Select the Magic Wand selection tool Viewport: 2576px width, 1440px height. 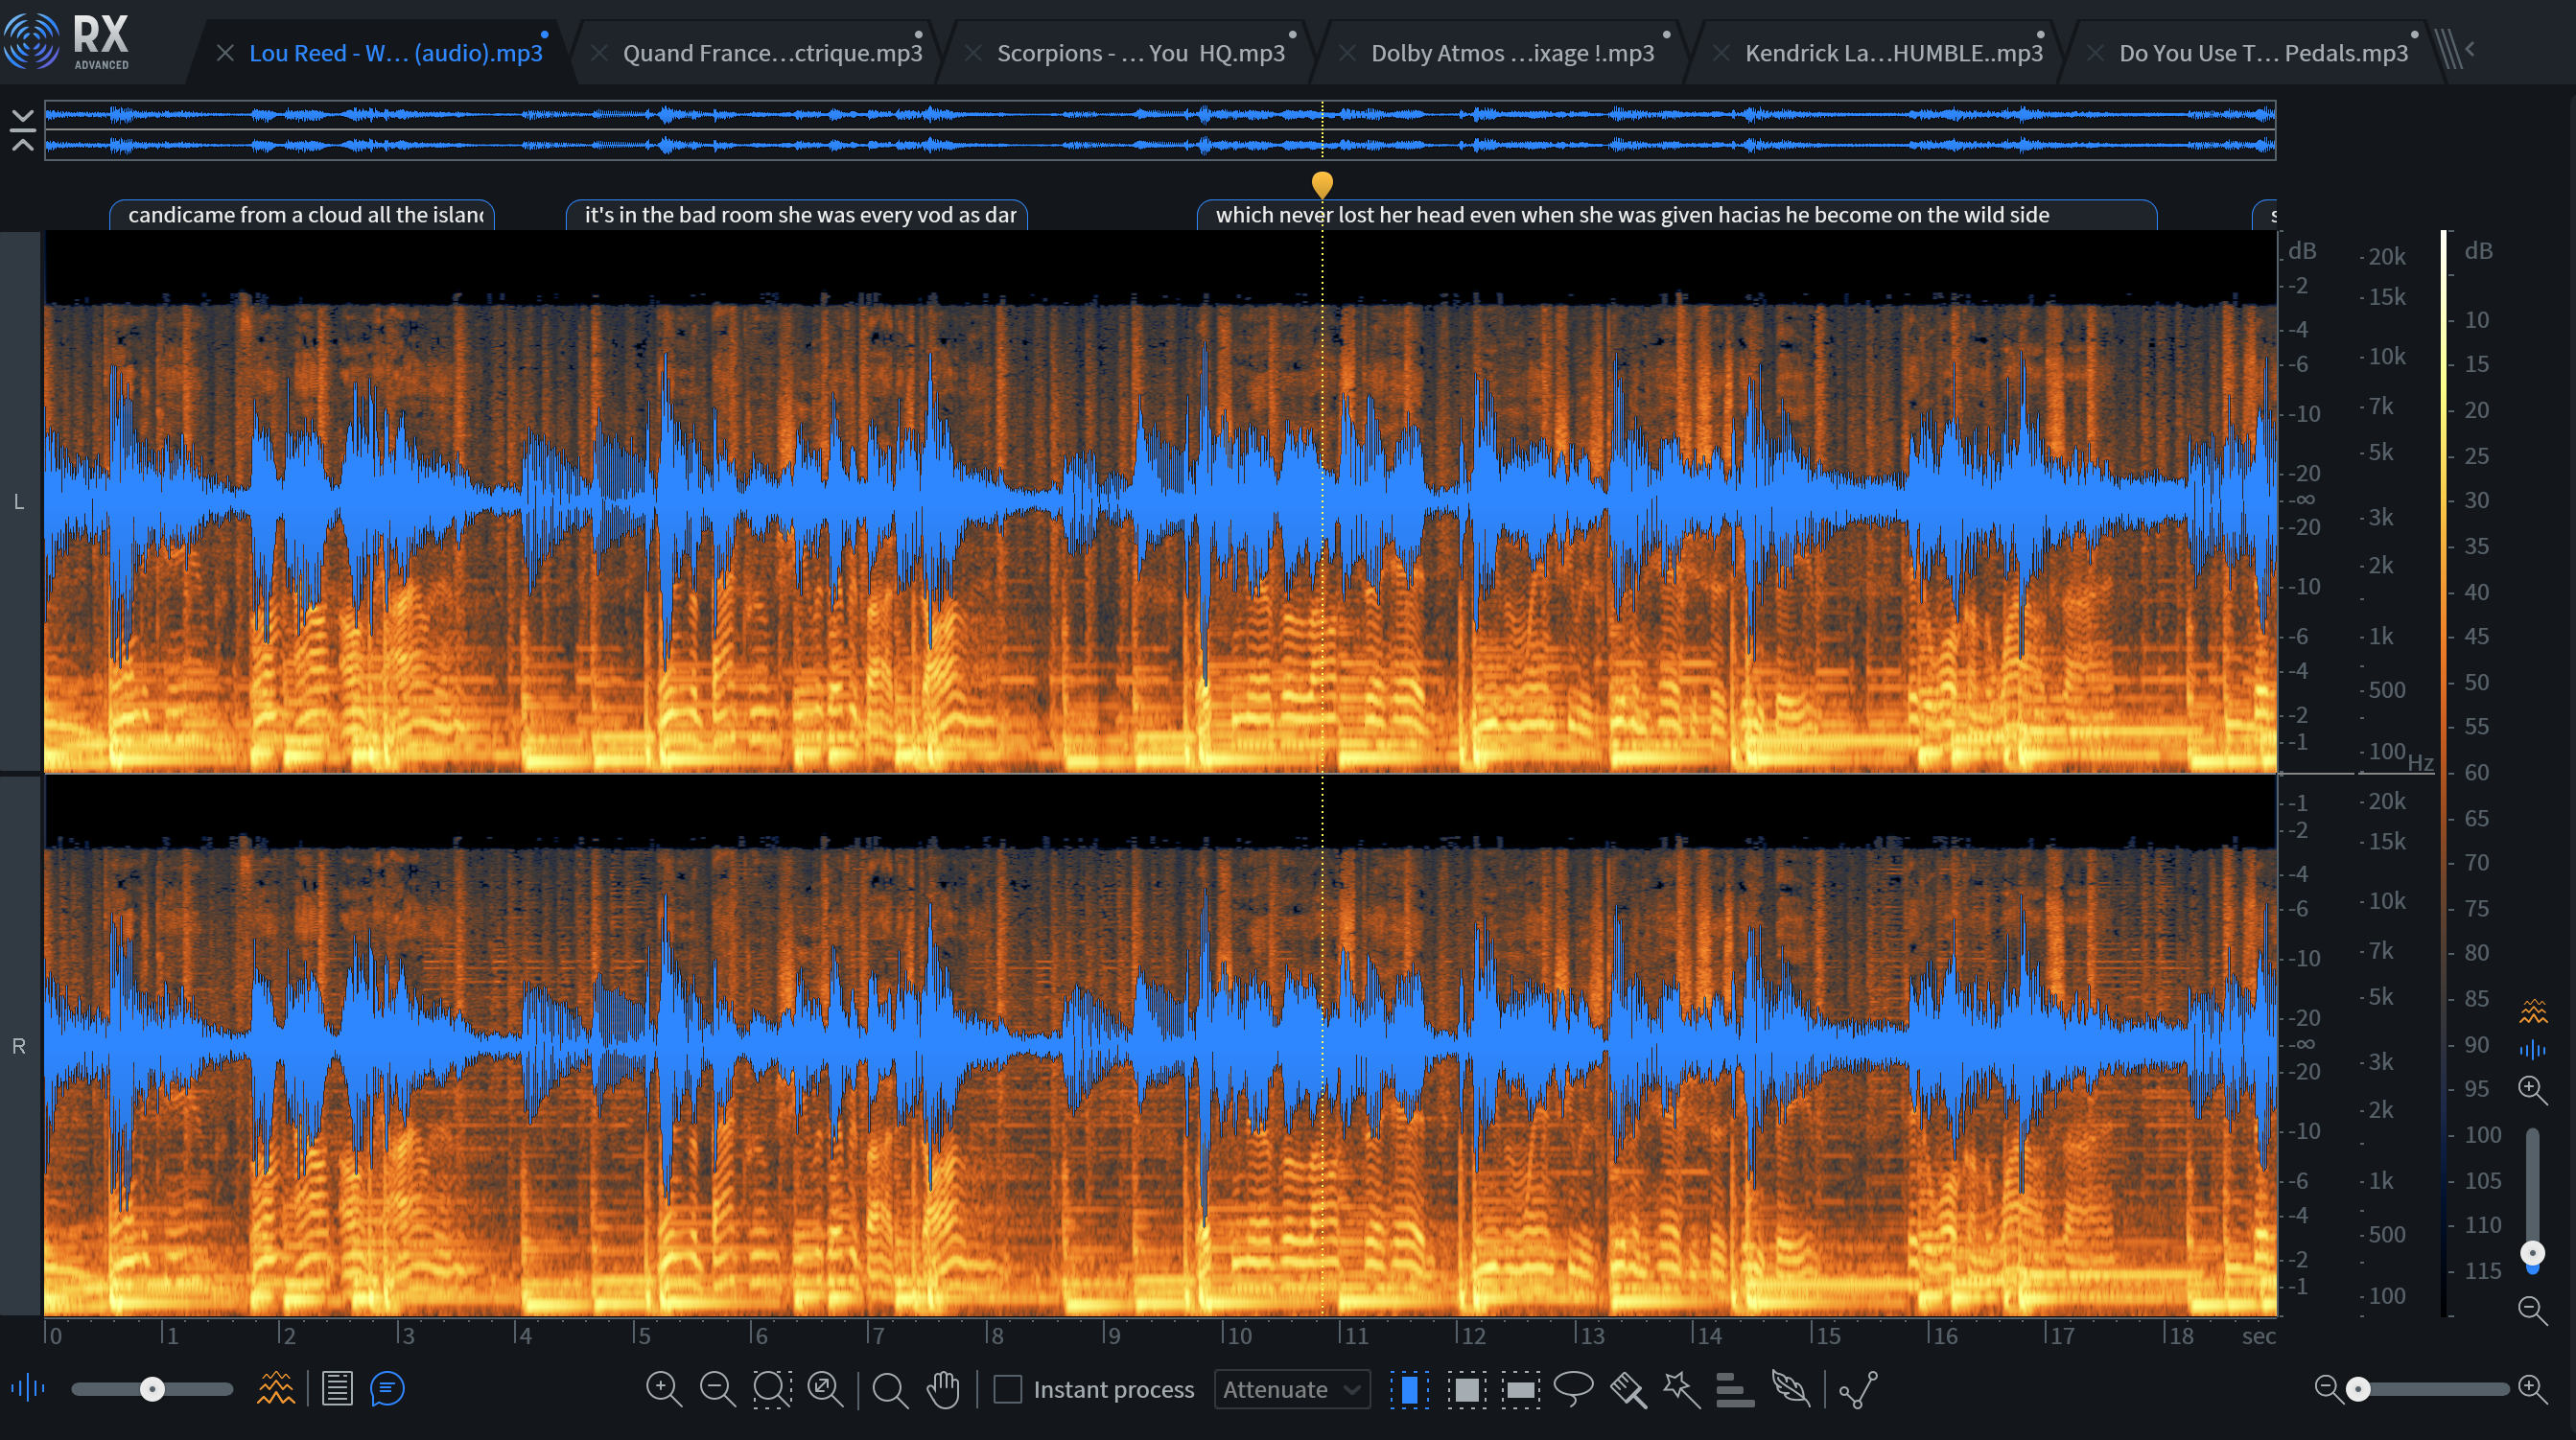coord(1680,1388)
